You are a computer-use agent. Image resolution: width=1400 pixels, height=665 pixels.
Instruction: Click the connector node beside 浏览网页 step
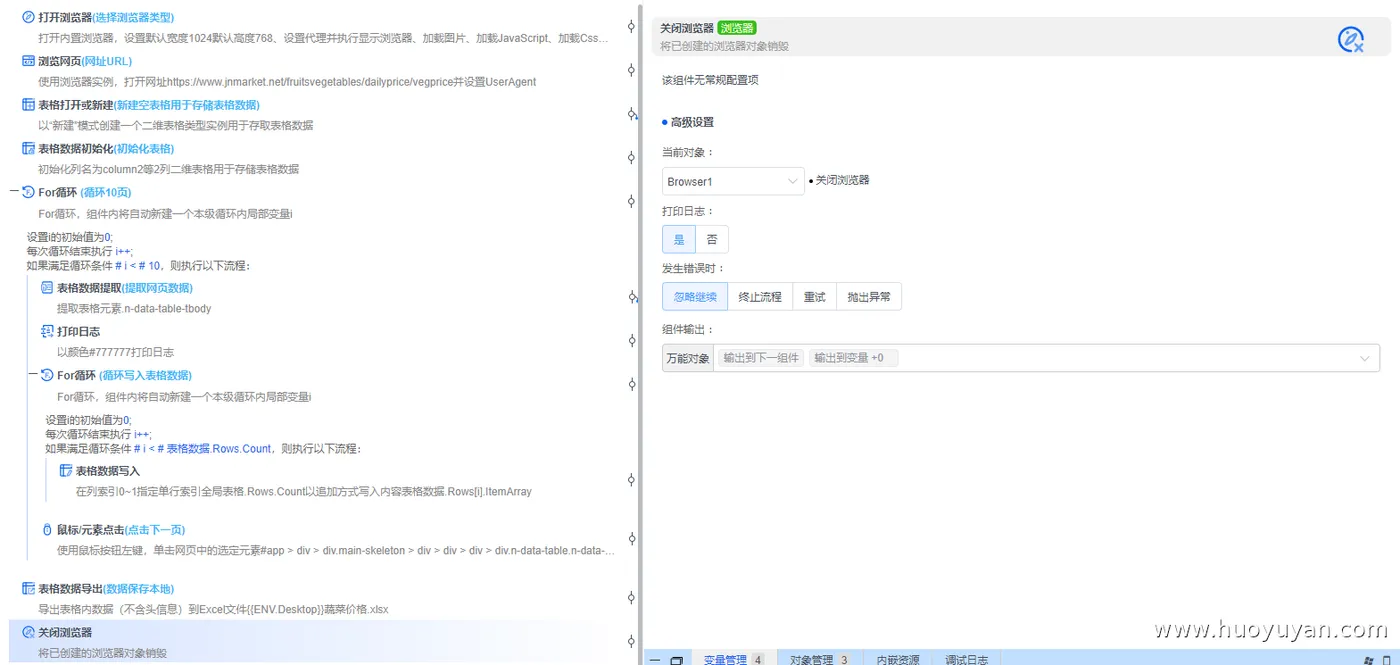pos(631,70)
